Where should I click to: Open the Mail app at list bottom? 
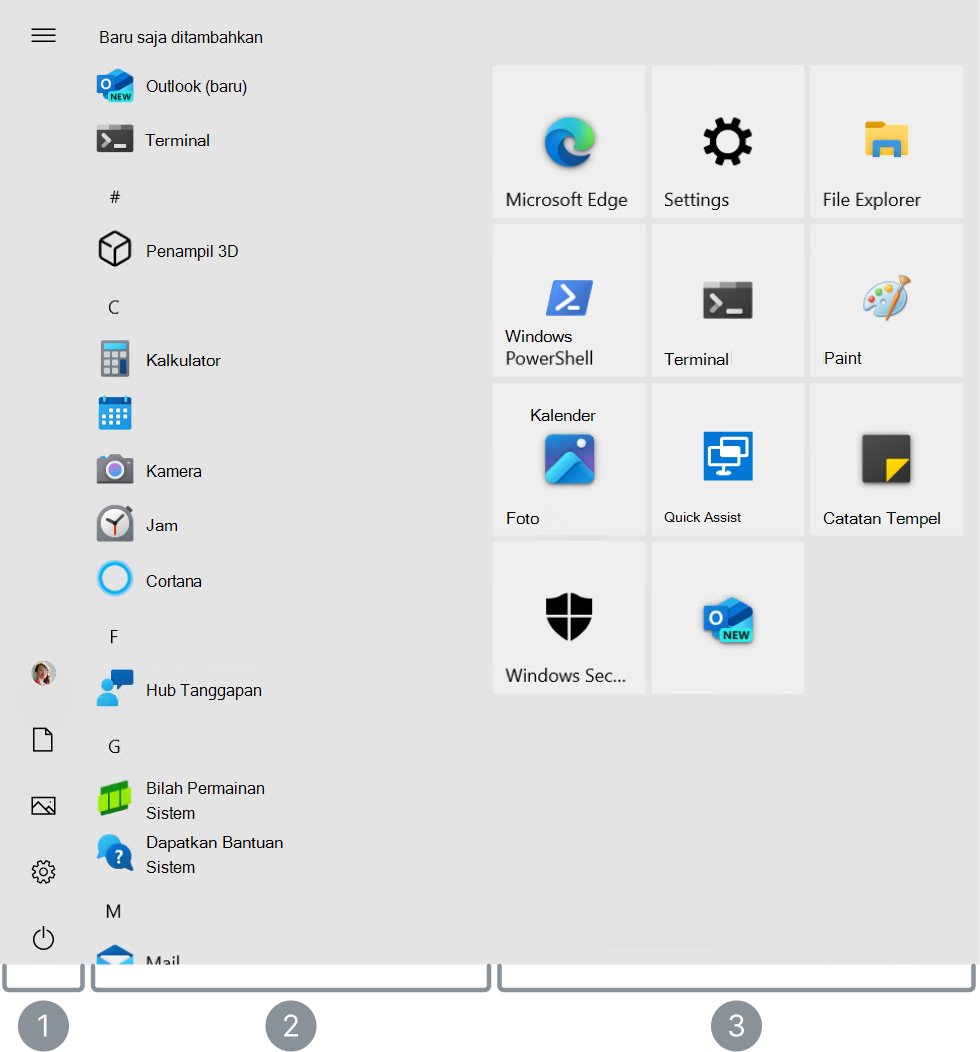coord(138,955)
